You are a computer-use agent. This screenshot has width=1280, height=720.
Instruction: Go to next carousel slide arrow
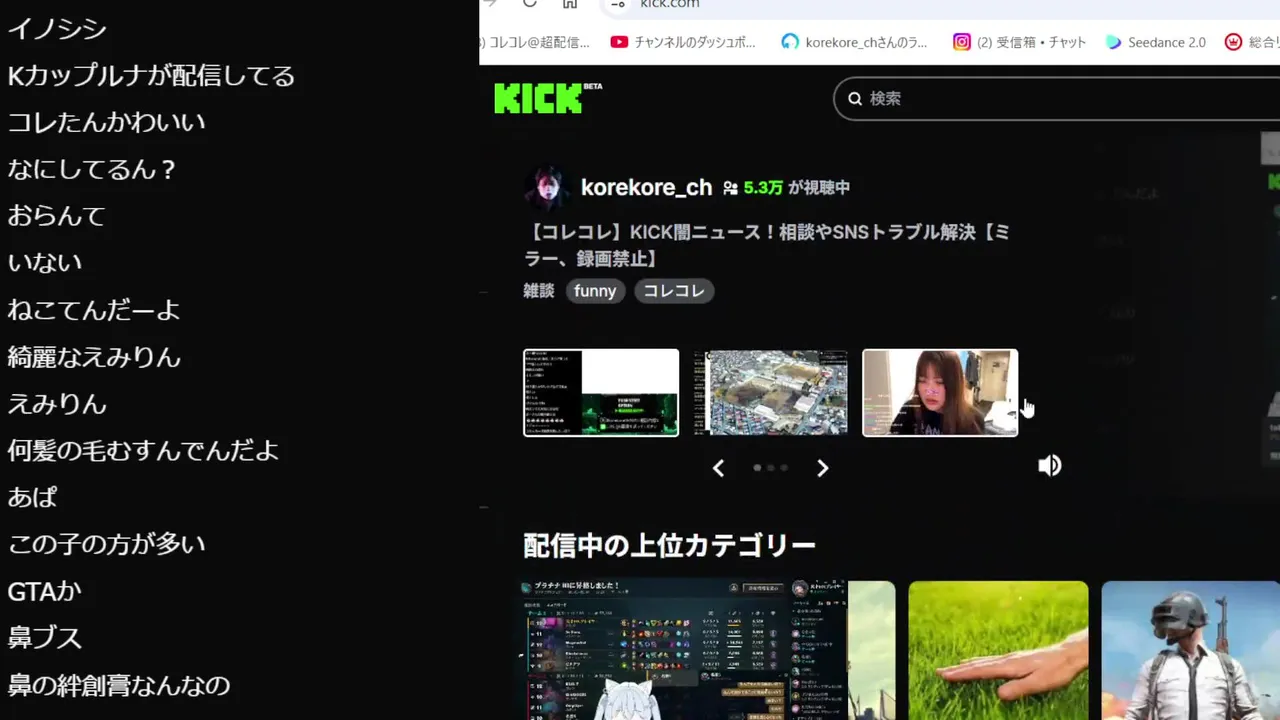(822, 468)
